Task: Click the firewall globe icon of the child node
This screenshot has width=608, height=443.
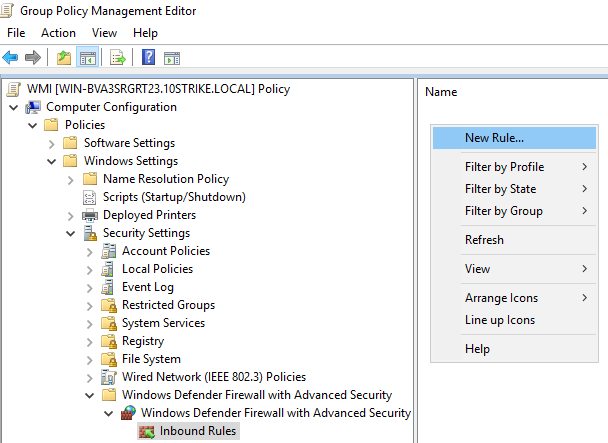Action: pos(128,413)
